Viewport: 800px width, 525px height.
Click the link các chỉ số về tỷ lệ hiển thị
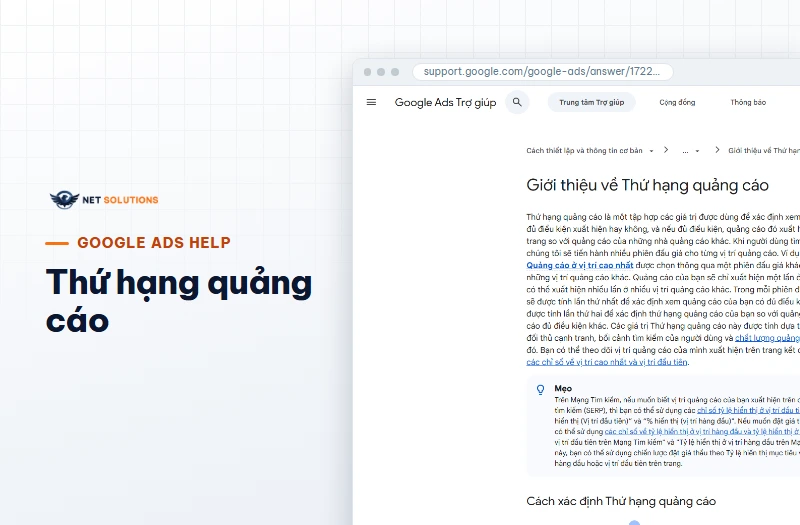702,432
